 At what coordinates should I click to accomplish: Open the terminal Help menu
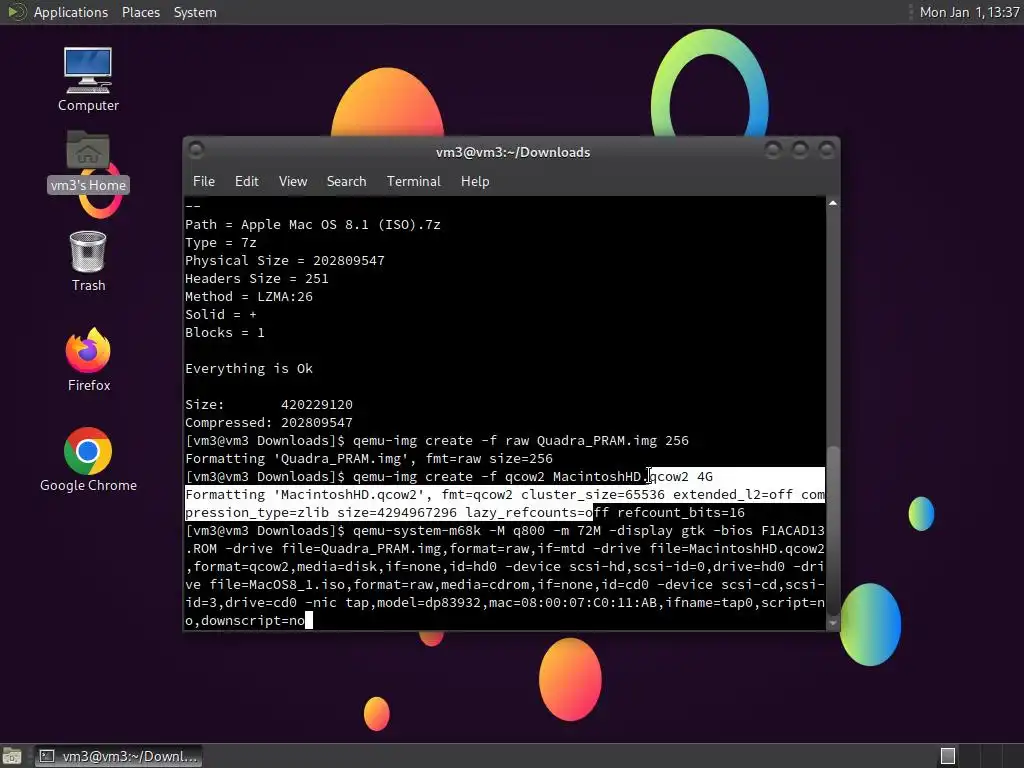[475, 181]
